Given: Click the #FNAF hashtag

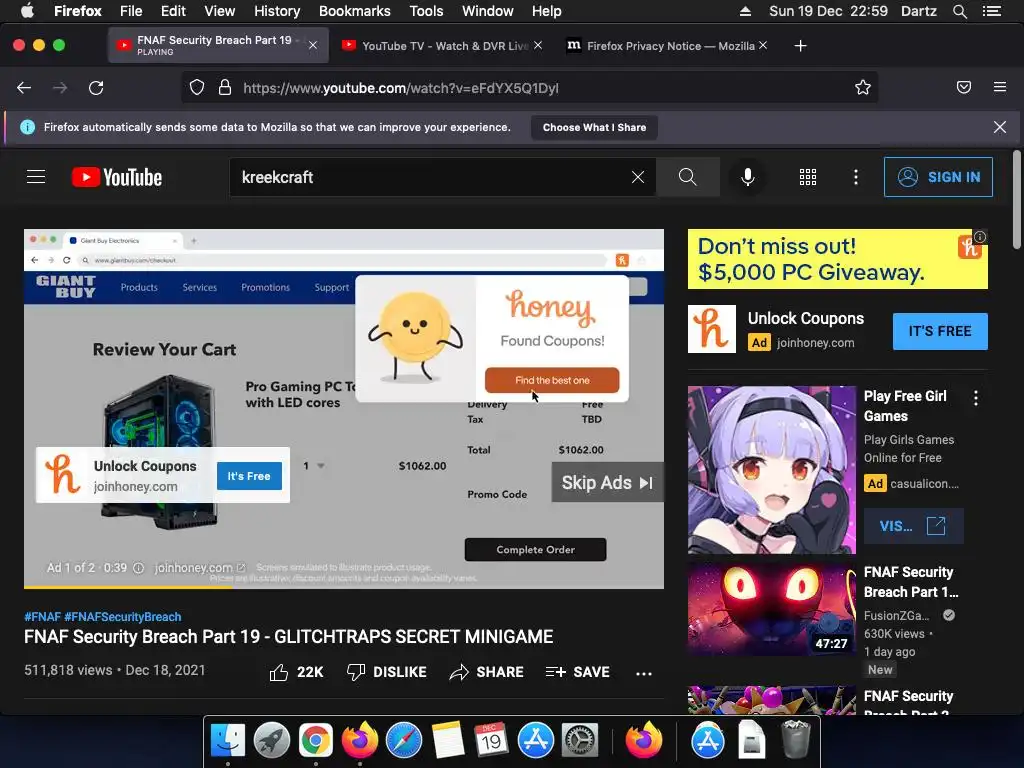Looking at the screenshot, I should 42,616.
